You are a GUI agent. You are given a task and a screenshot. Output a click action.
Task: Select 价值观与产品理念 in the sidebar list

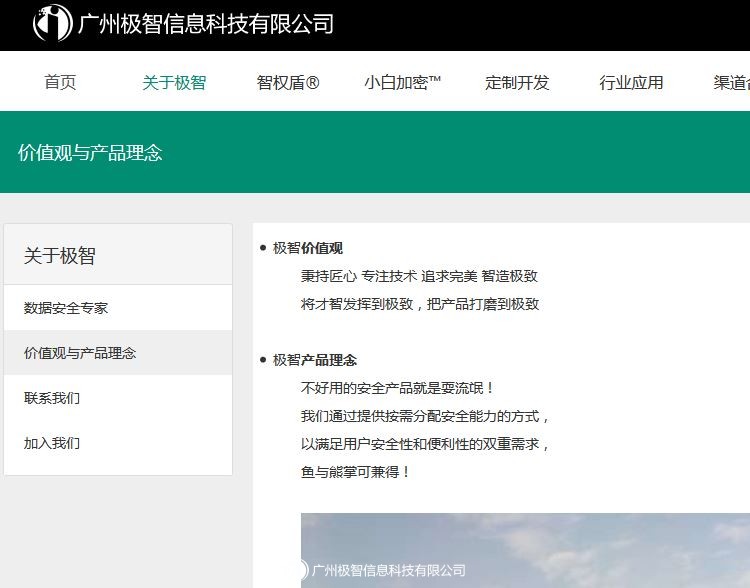[x=80, y=353]
